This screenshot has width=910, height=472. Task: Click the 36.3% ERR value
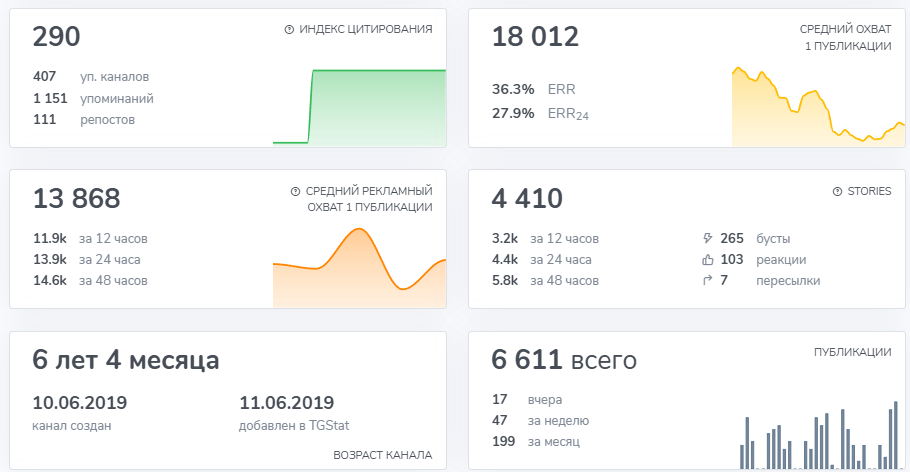pos(513,88)
